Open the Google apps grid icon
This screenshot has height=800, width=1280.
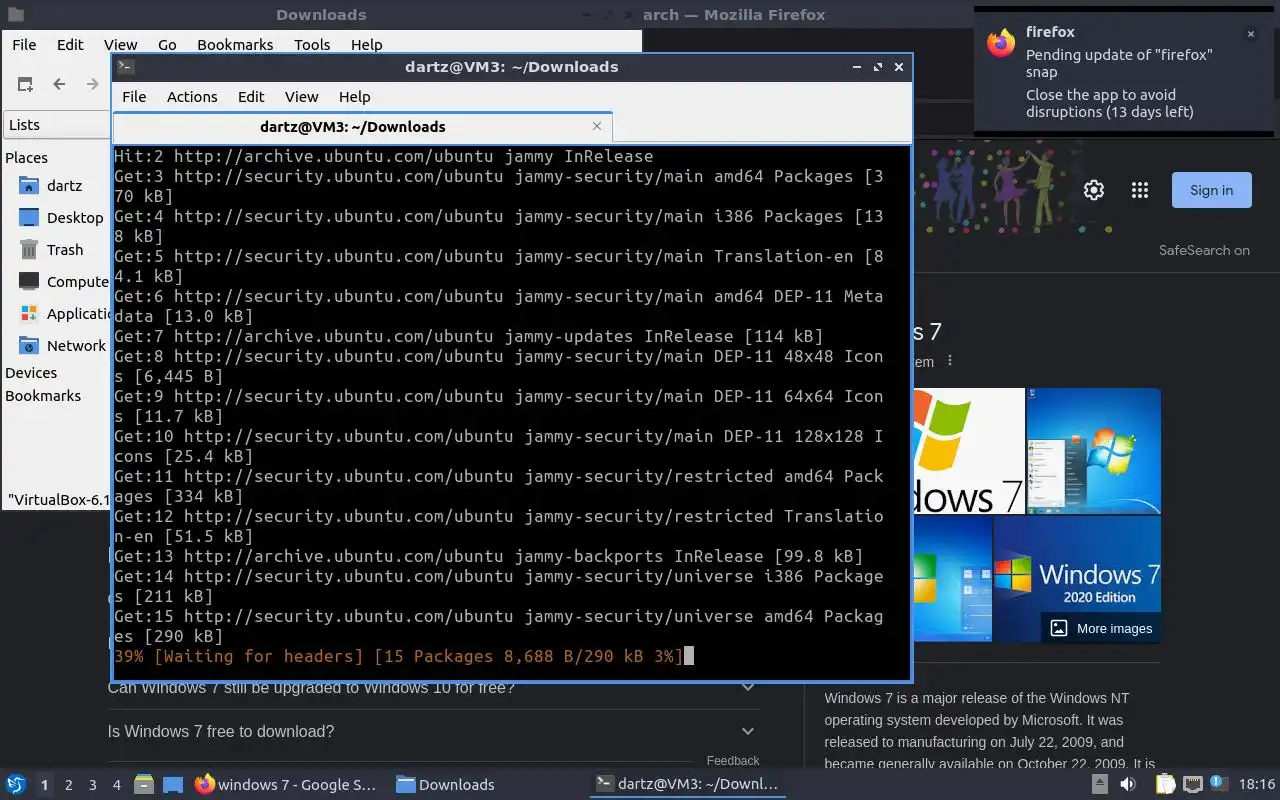(x=1139, y=190)
